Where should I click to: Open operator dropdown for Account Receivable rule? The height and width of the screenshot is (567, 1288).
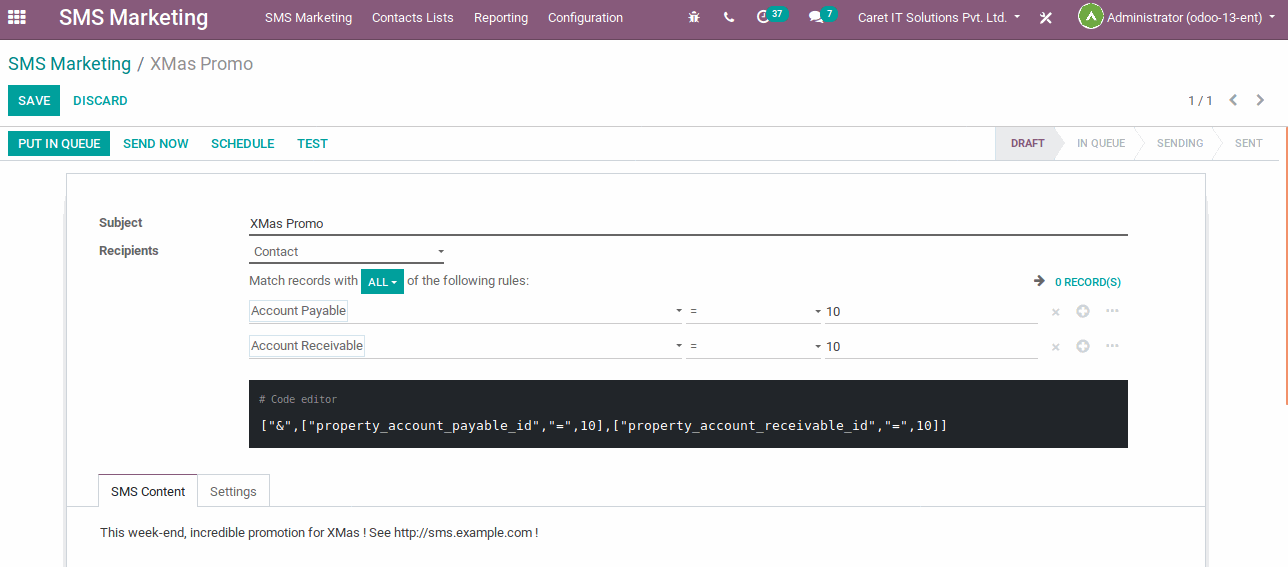pos(753,346)
